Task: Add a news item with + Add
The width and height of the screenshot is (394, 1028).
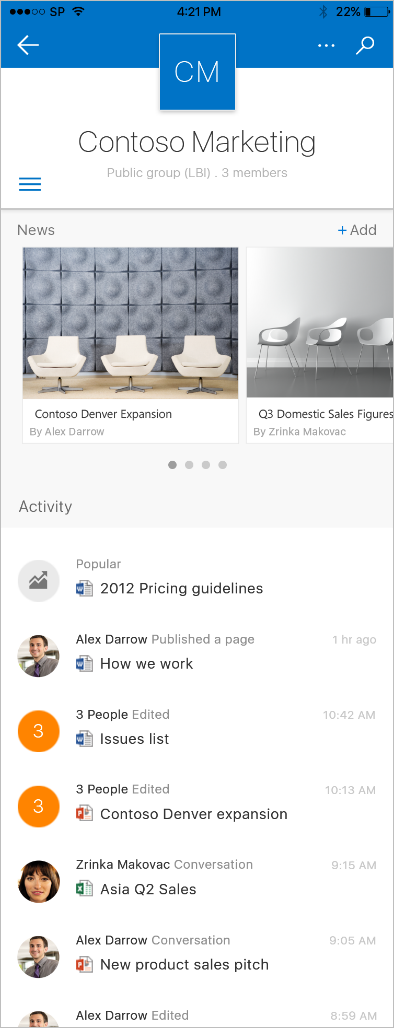Action: [x=357, y=230]
